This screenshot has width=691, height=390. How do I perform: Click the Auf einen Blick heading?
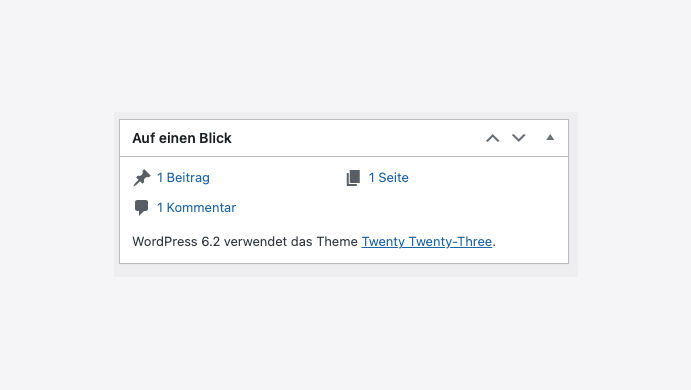tap(182, 138)
